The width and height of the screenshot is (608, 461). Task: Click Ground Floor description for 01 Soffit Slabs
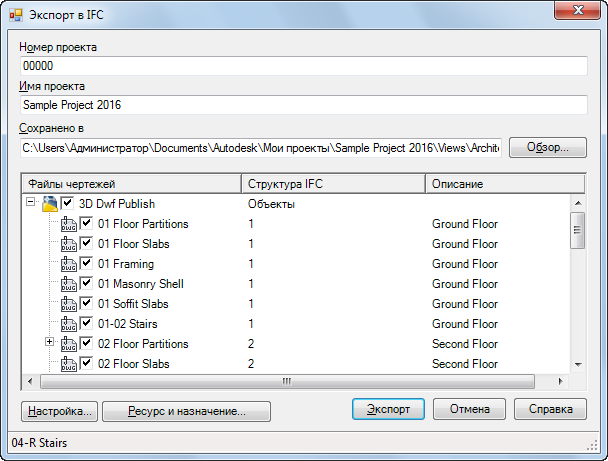coord(465,304)
